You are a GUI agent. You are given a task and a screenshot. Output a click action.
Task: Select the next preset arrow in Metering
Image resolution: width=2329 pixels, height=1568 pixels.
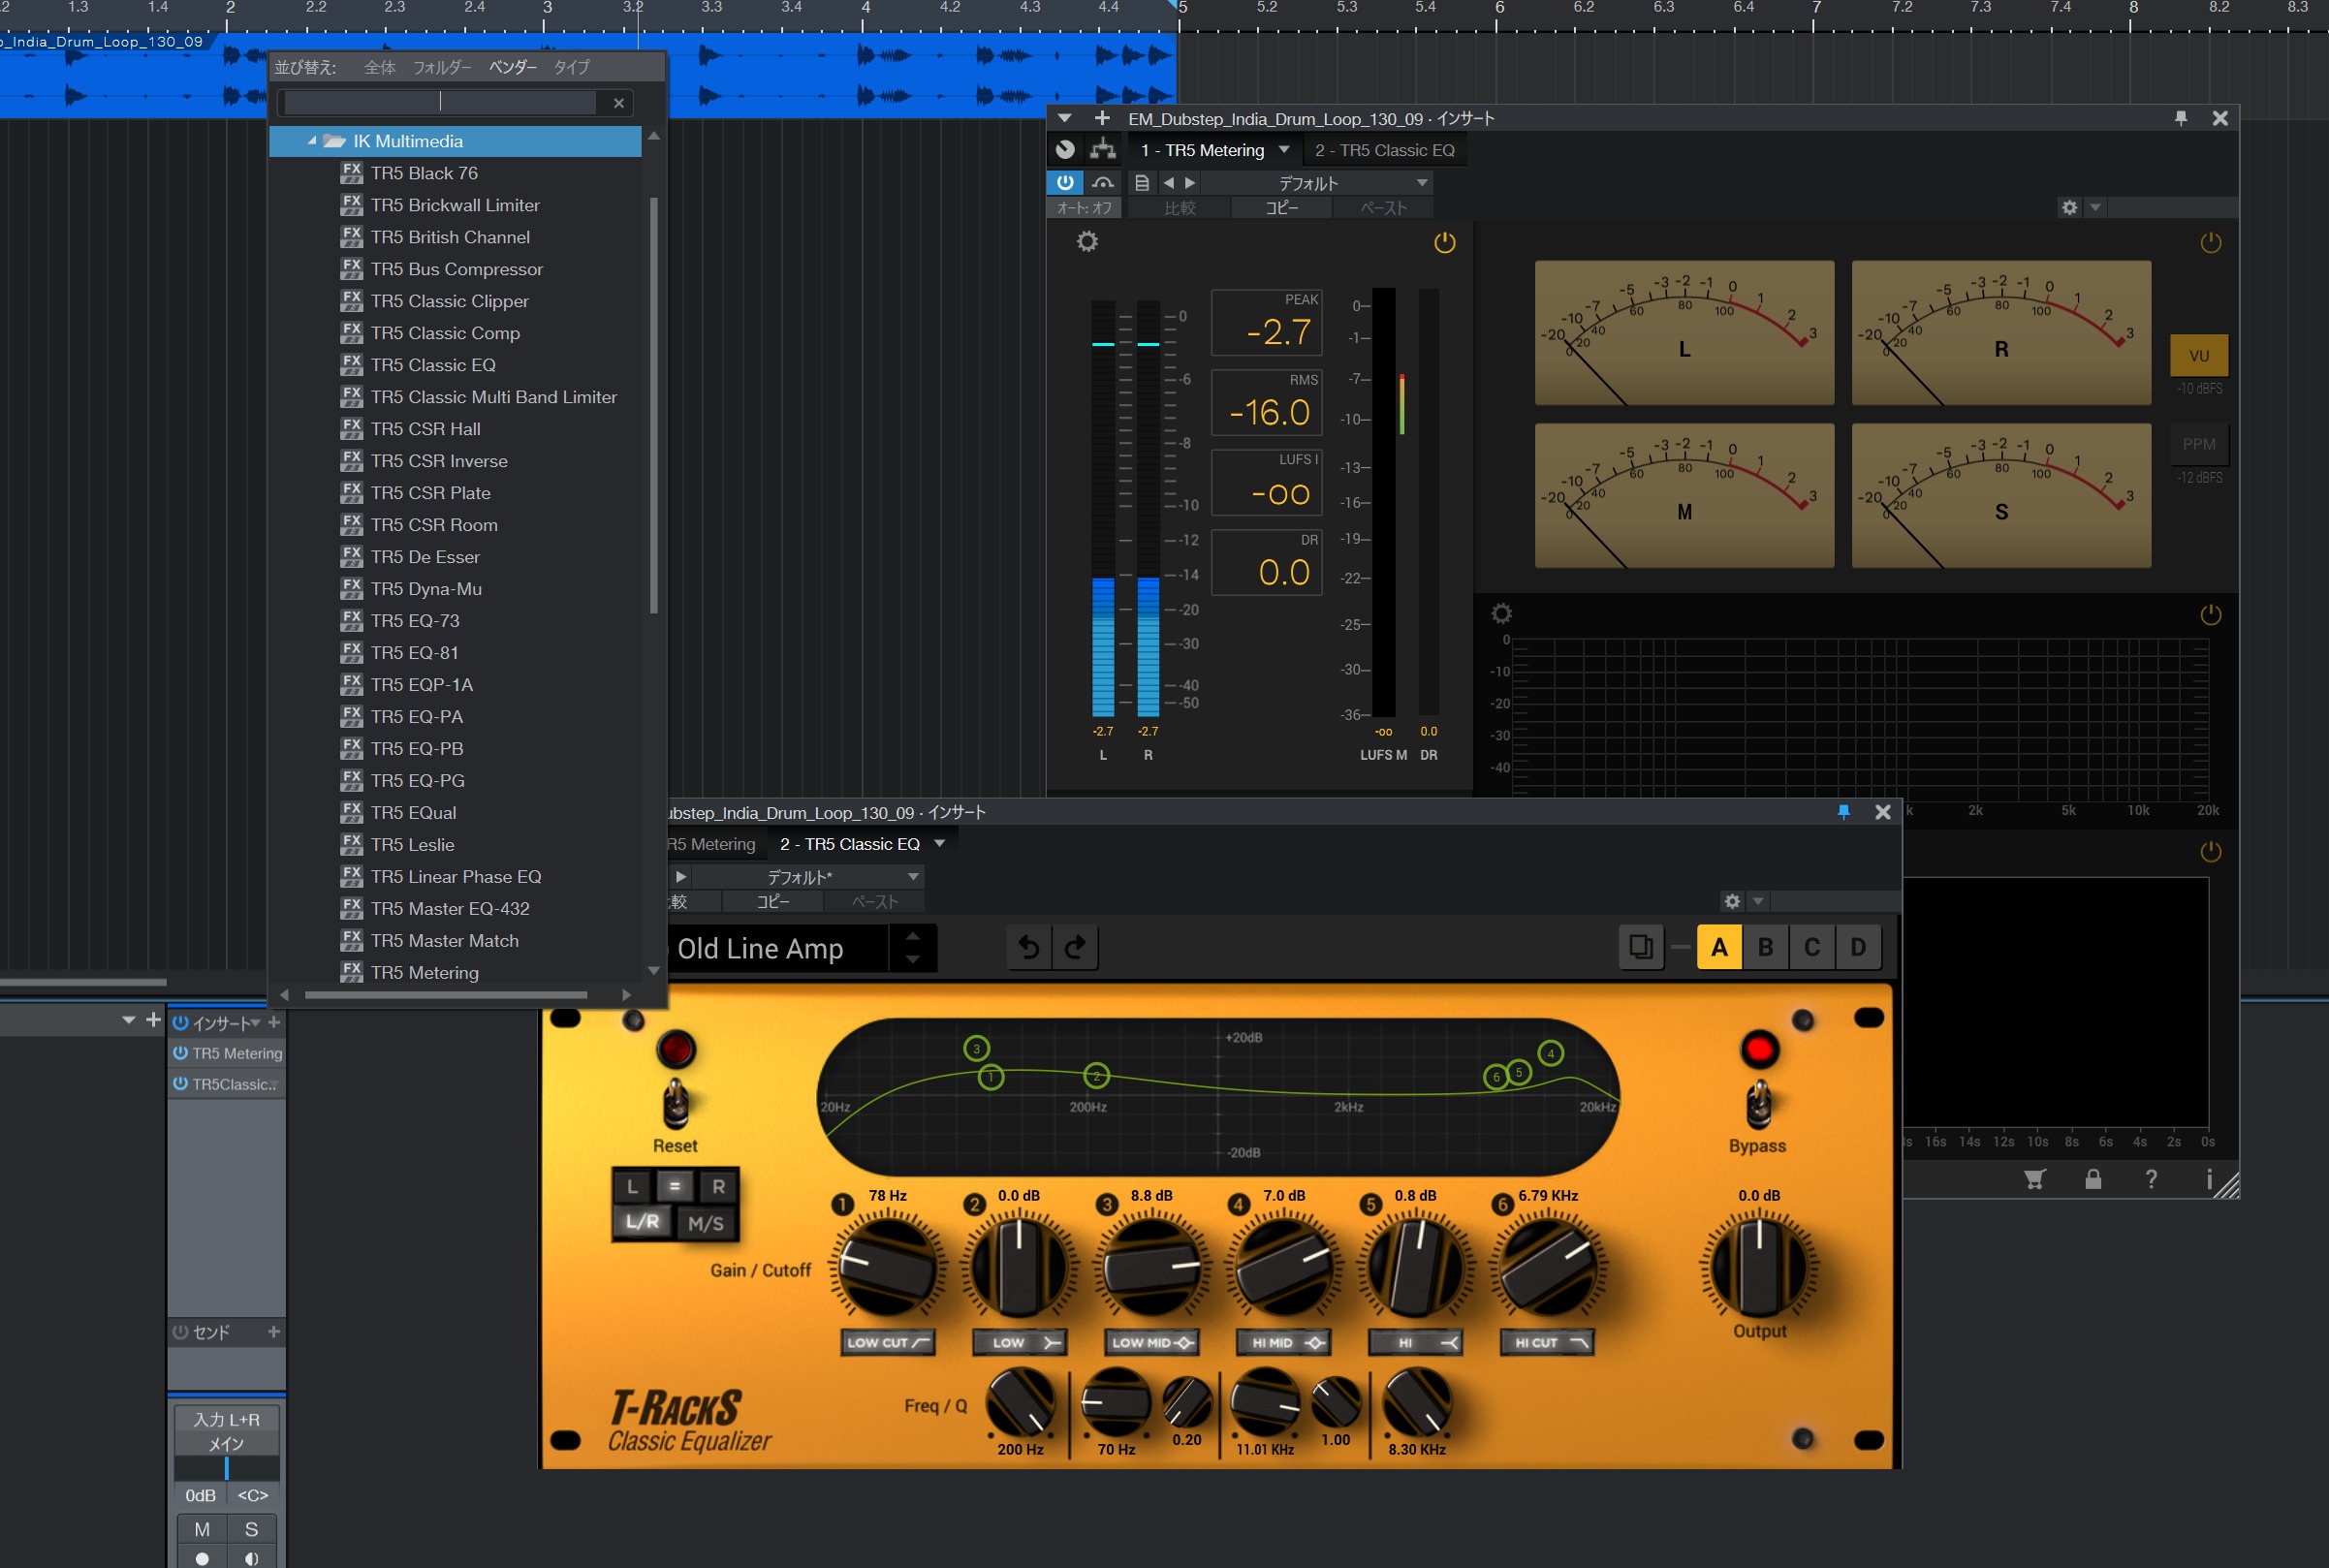[1190, 183]
